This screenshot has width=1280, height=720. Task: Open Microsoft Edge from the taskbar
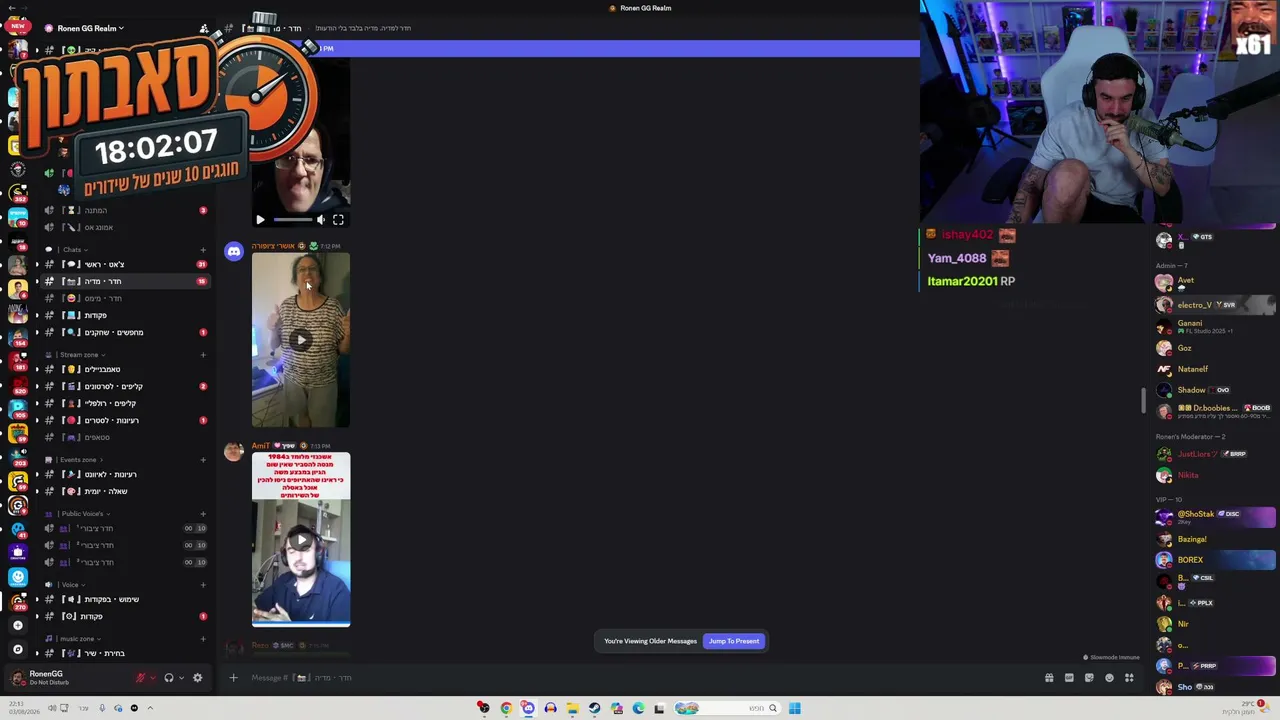click(x=638, y=708)
